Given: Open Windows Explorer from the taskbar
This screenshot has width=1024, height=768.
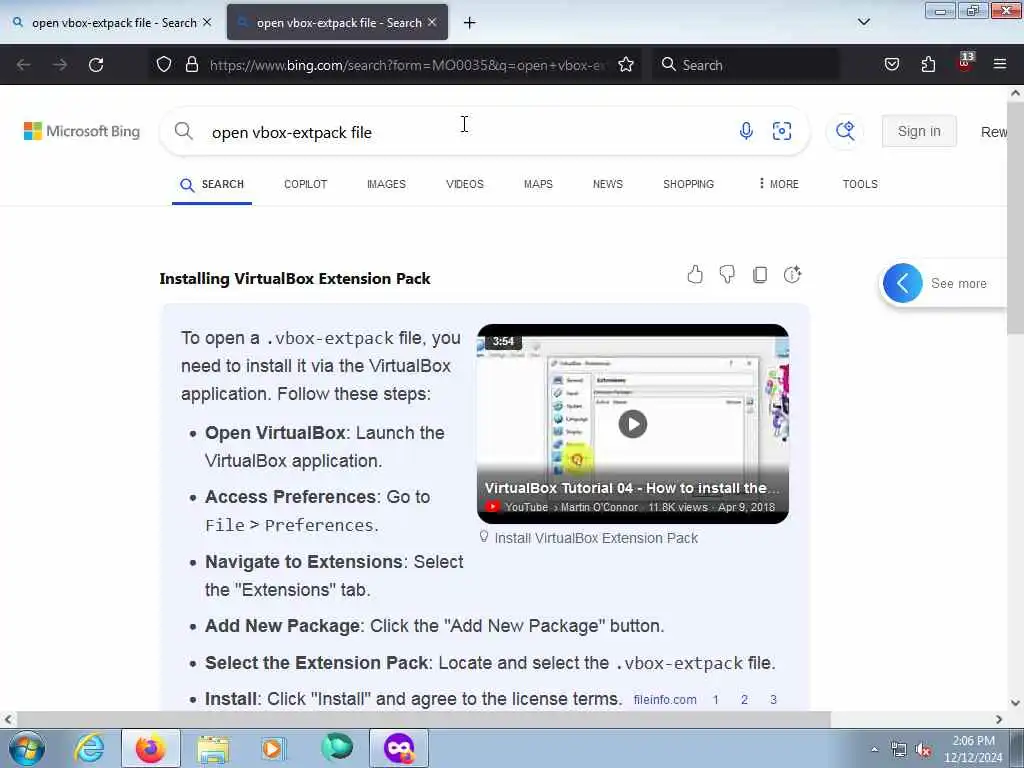Looking at the screenshot, I should point(213,748).
